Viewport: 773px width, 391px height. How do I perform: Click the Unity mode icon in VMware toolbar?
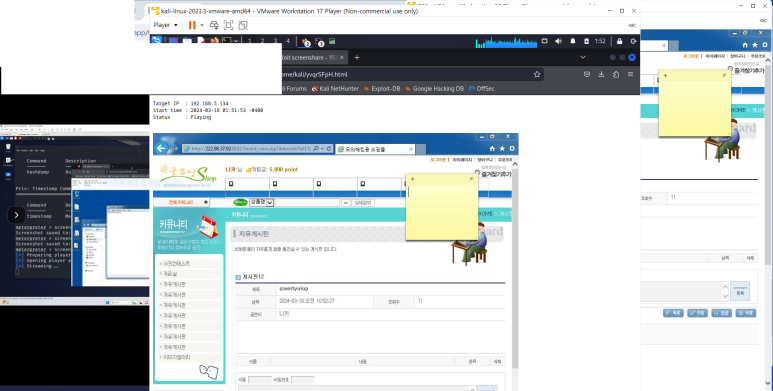coord(243,25)
